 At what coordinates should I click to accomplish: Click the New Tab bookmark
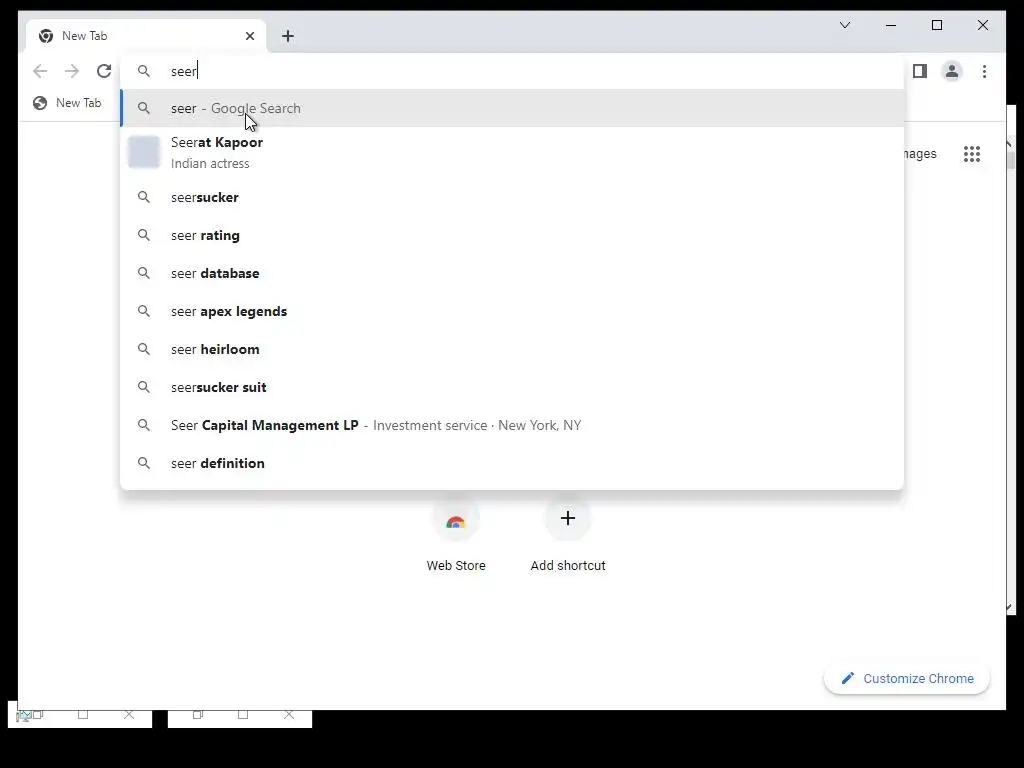67,103
